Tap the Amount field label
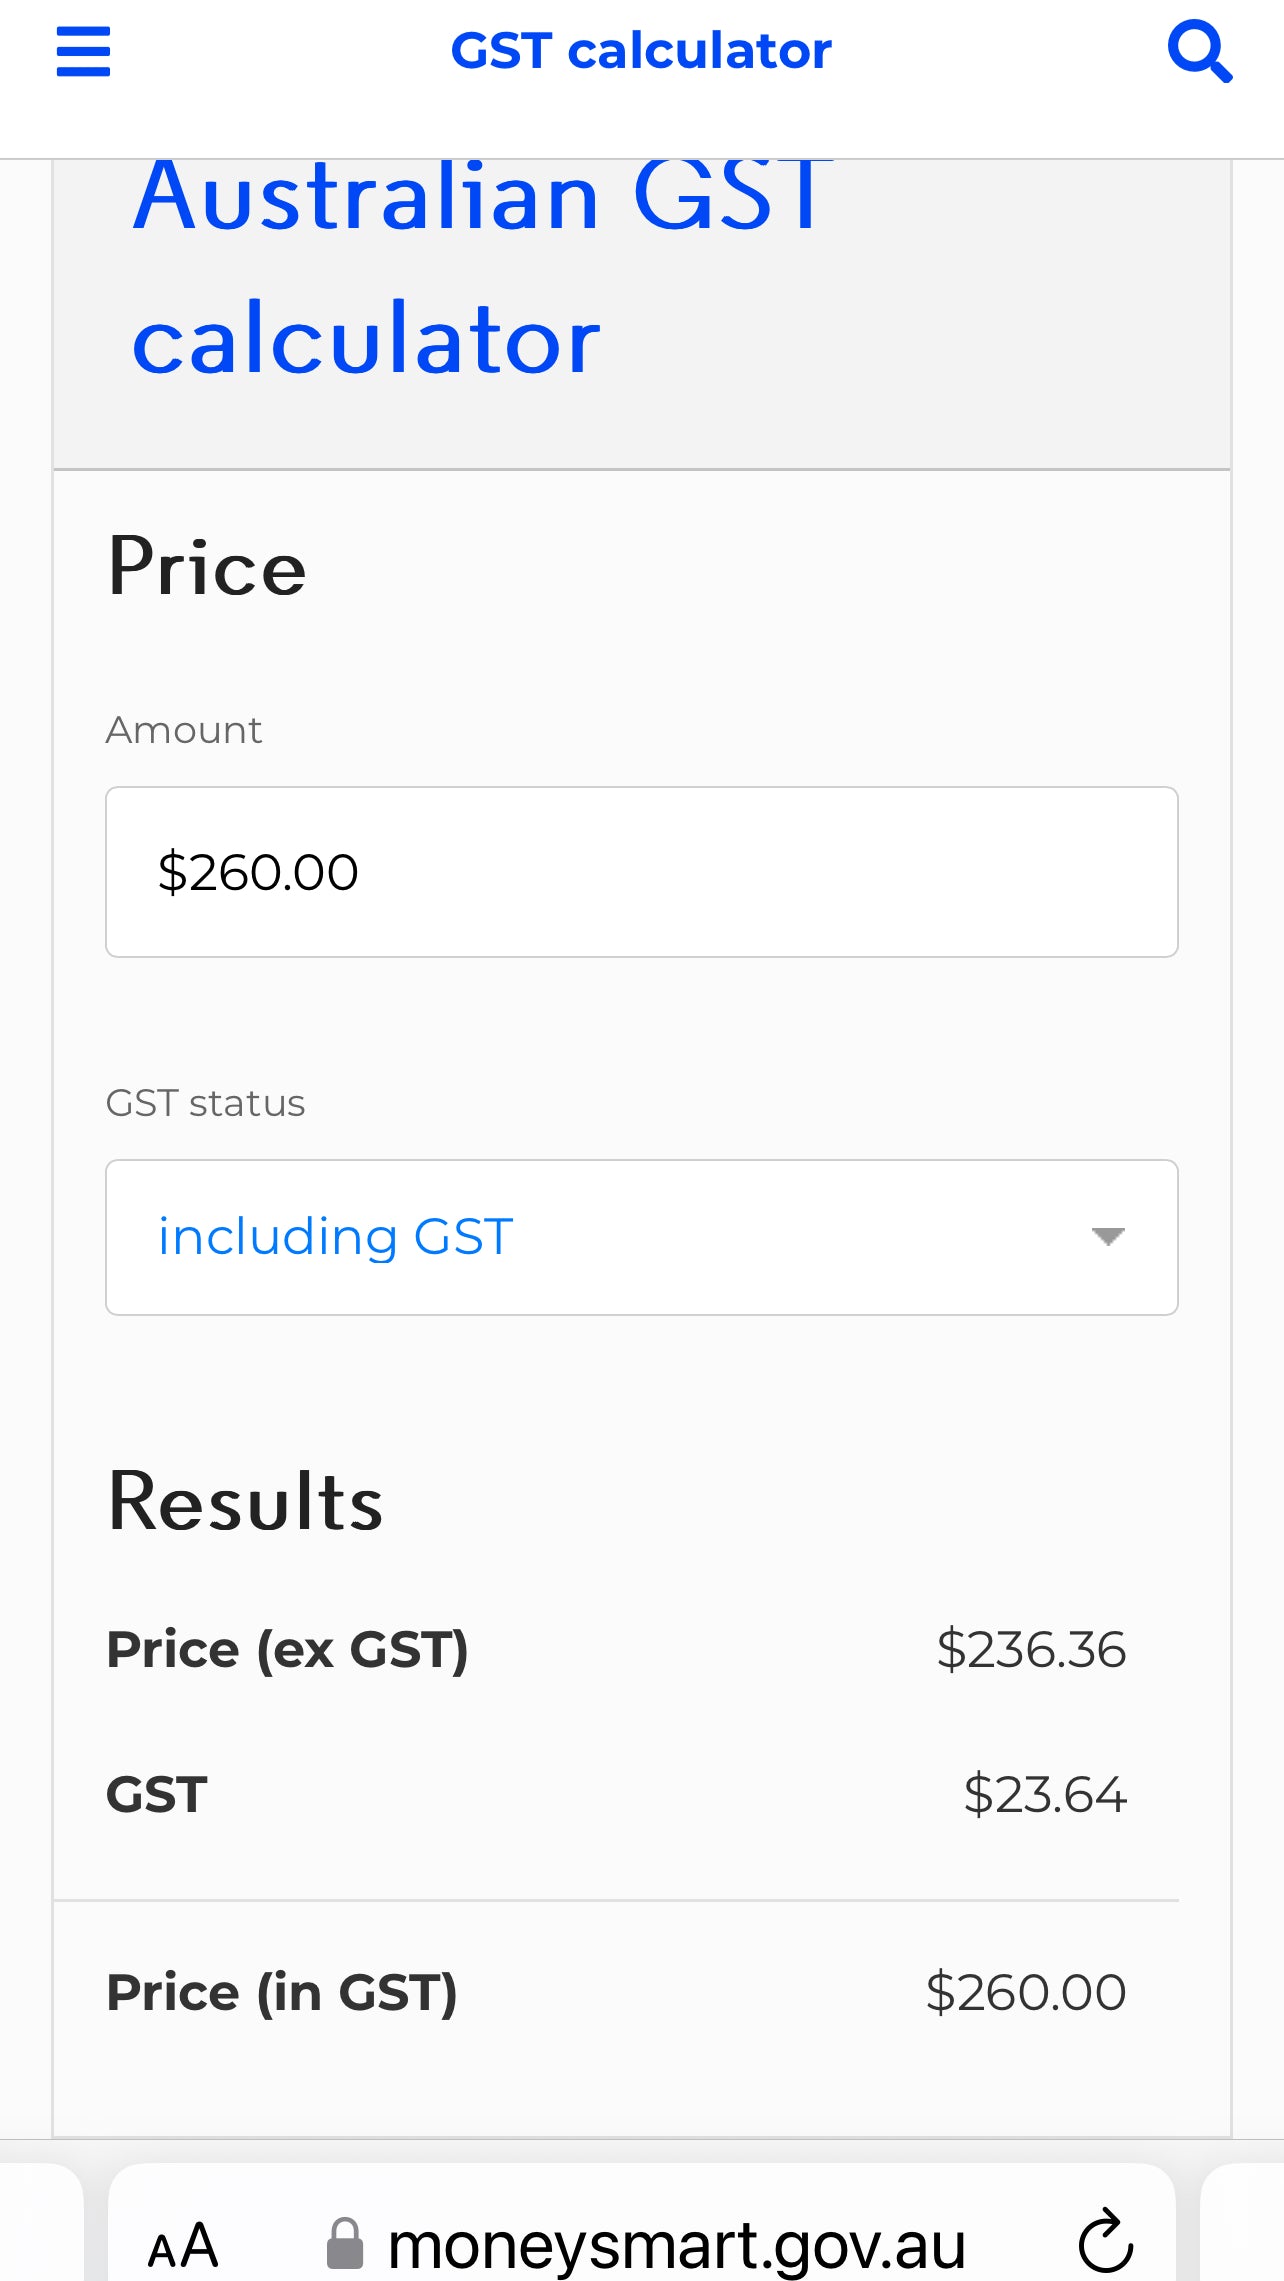Image resolution: width=1284 pixels, height=2281 pixels. [x=184, y=730]
